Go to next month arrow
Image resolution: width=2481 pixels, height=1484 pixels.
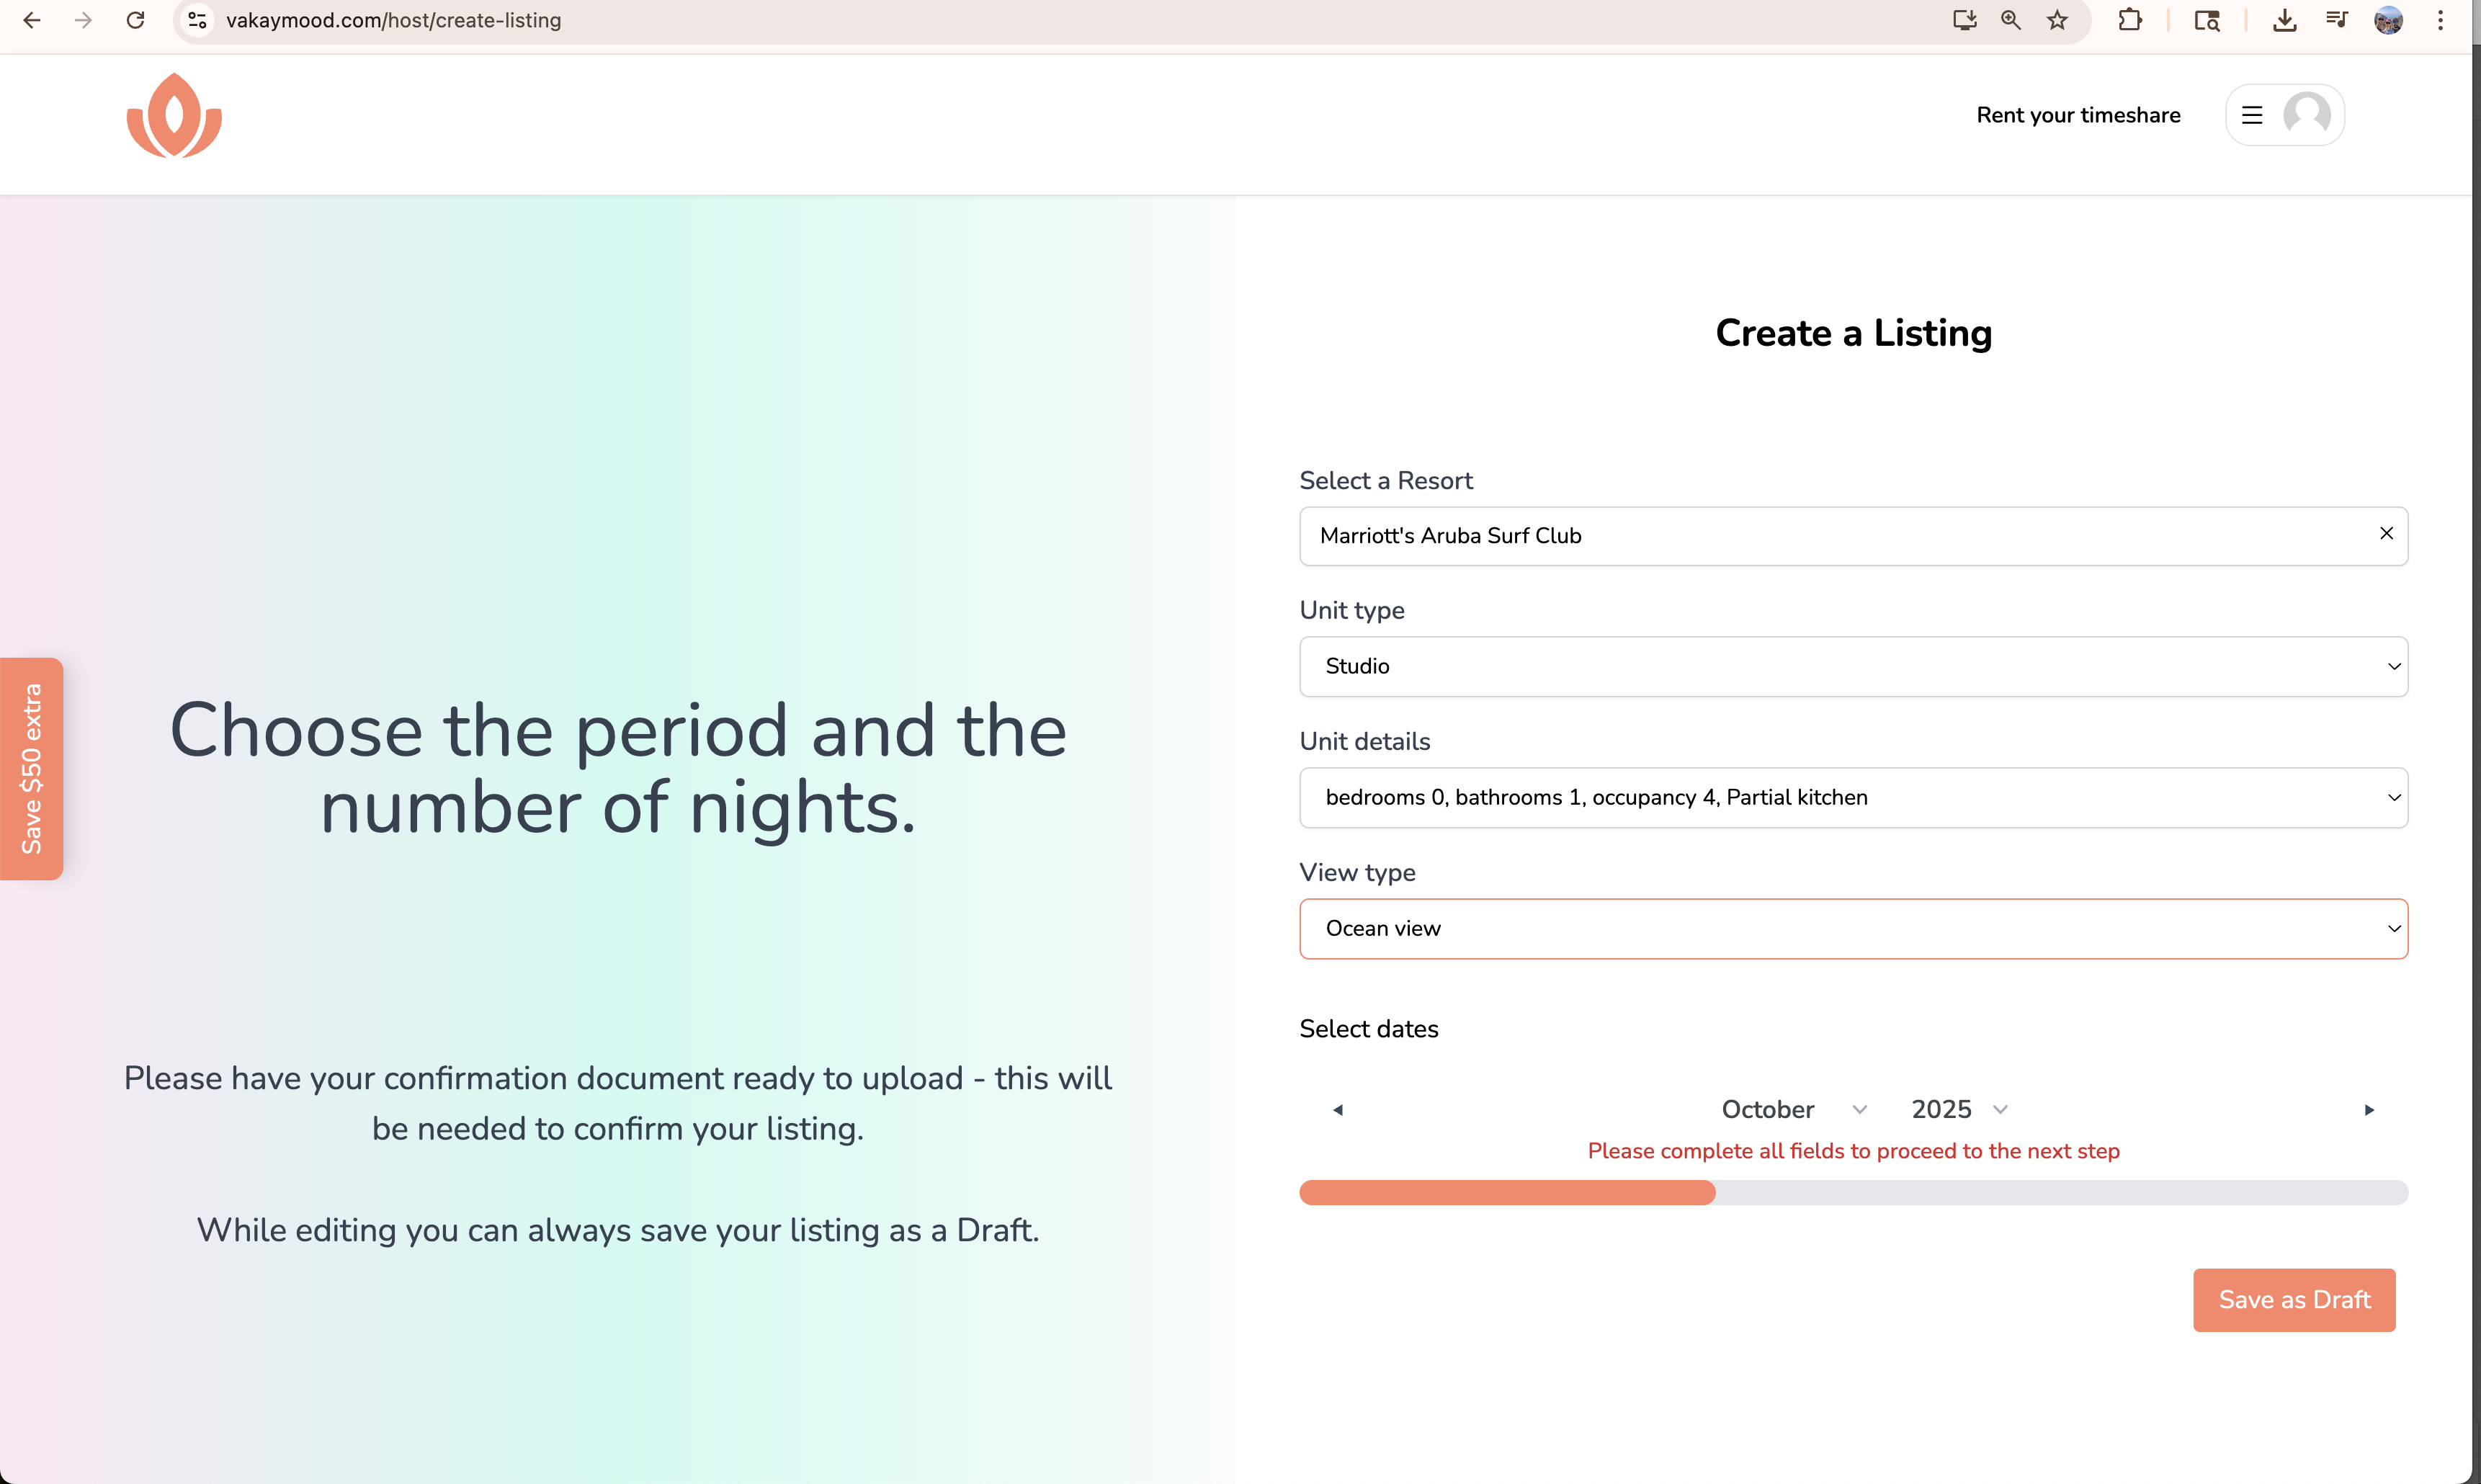(2369, 1110)
